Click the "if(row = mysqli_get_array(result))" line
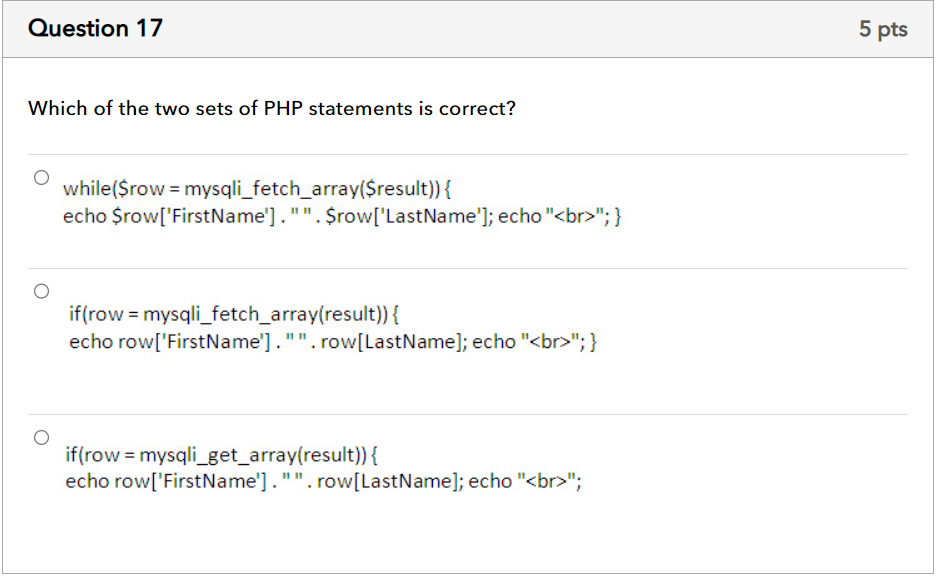The width and height of the screenshot is (937, 577). (221, 455)
